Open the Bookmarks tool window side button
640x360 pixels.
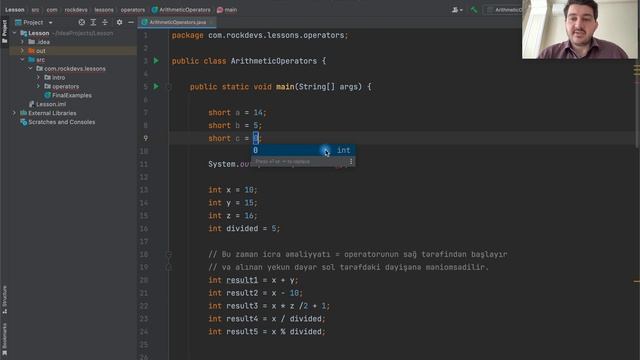(4, 340)
